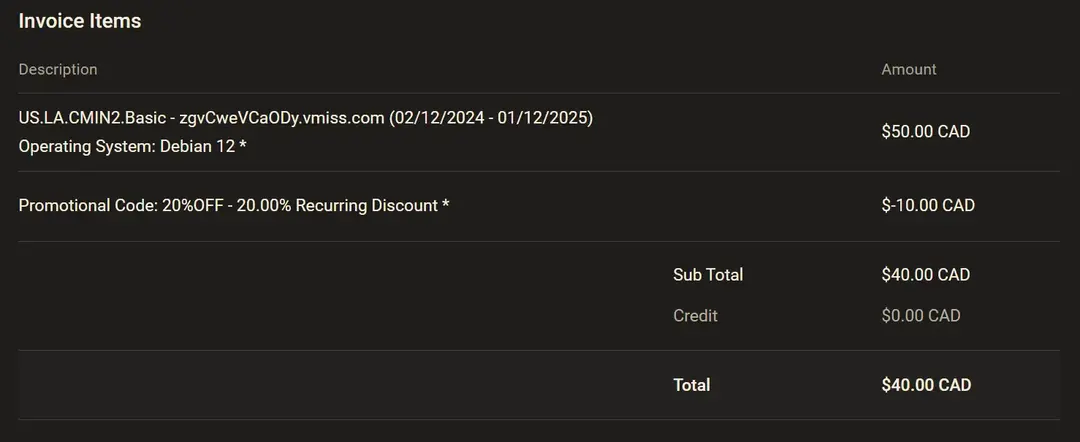Click the 20.00% Recurring Discount text
Viewport: 1080px width, 442px height.
(337, 205)
